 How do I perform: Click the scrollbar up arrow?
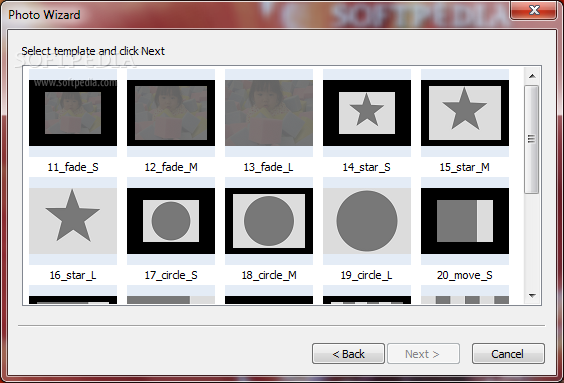532,76
